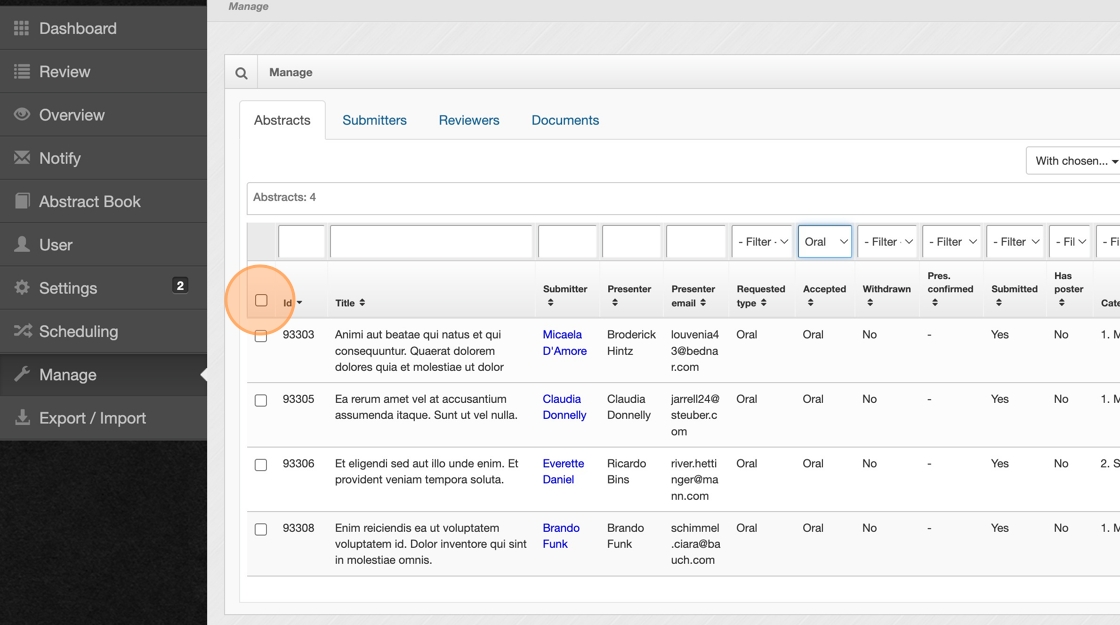Tick the select-all checkbox in table header
The height and width of the screenshot is (625, 1120).
click(x=261, y=300)
